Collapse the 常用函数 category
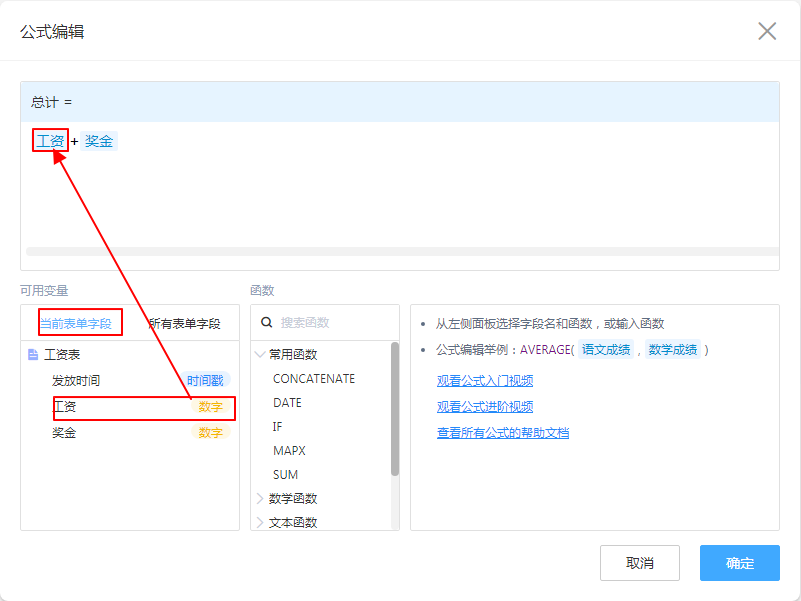Screen dimensions: 801x601 (x=261, y=355)
